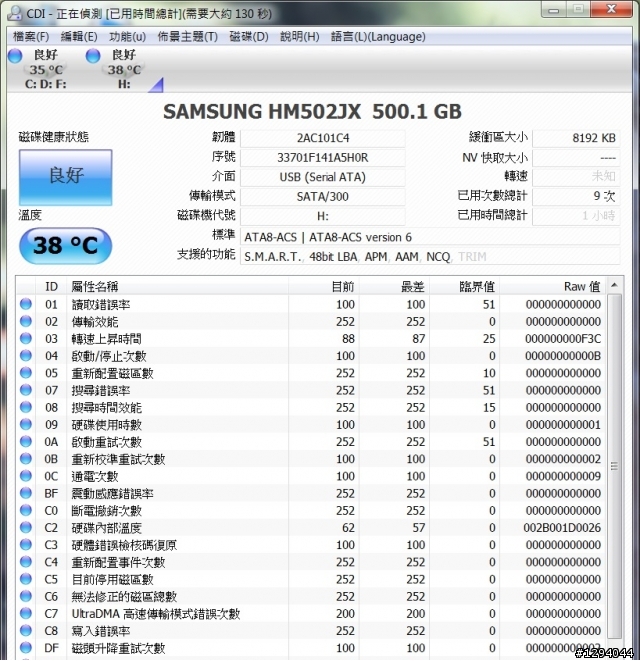Screen dimensions: 640x661
Task: Open the 功能(u) menu
Action: [x=127, y=37]
